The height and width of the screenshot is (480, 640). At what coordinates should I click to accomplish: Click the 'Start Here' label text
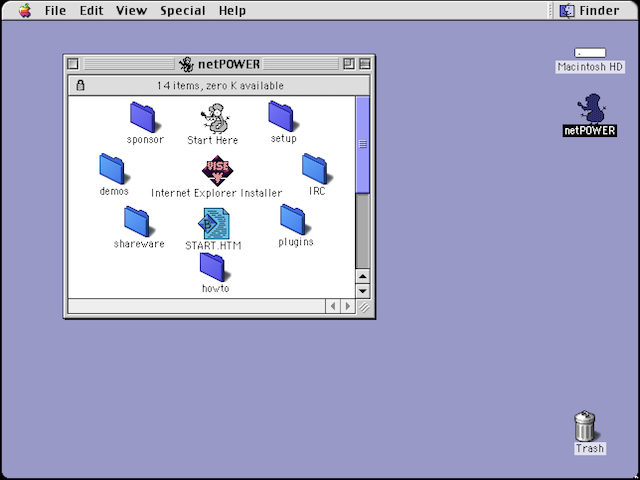click(x=213, y=140)
